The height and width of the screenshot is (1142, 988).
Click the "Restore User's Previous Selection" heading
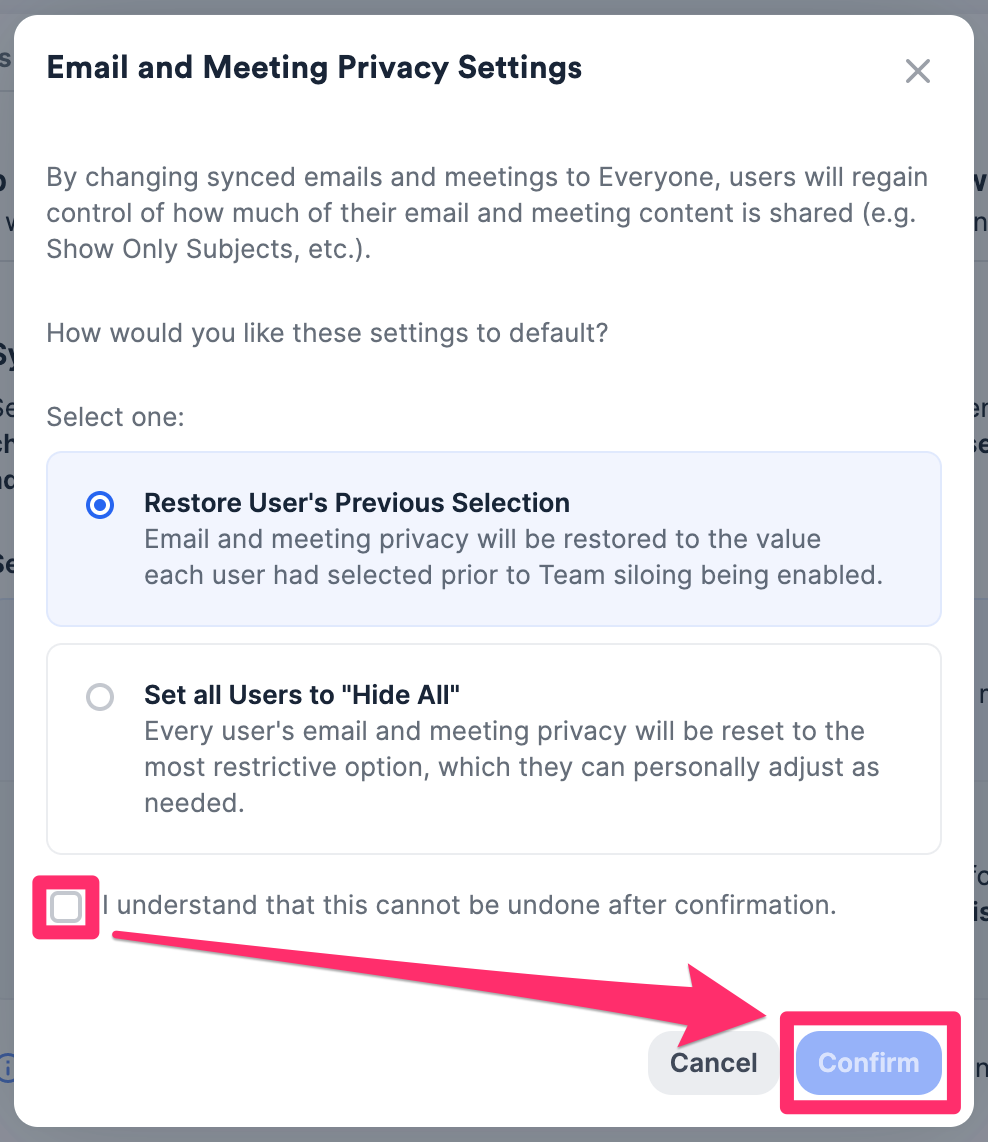pos(356,502)
